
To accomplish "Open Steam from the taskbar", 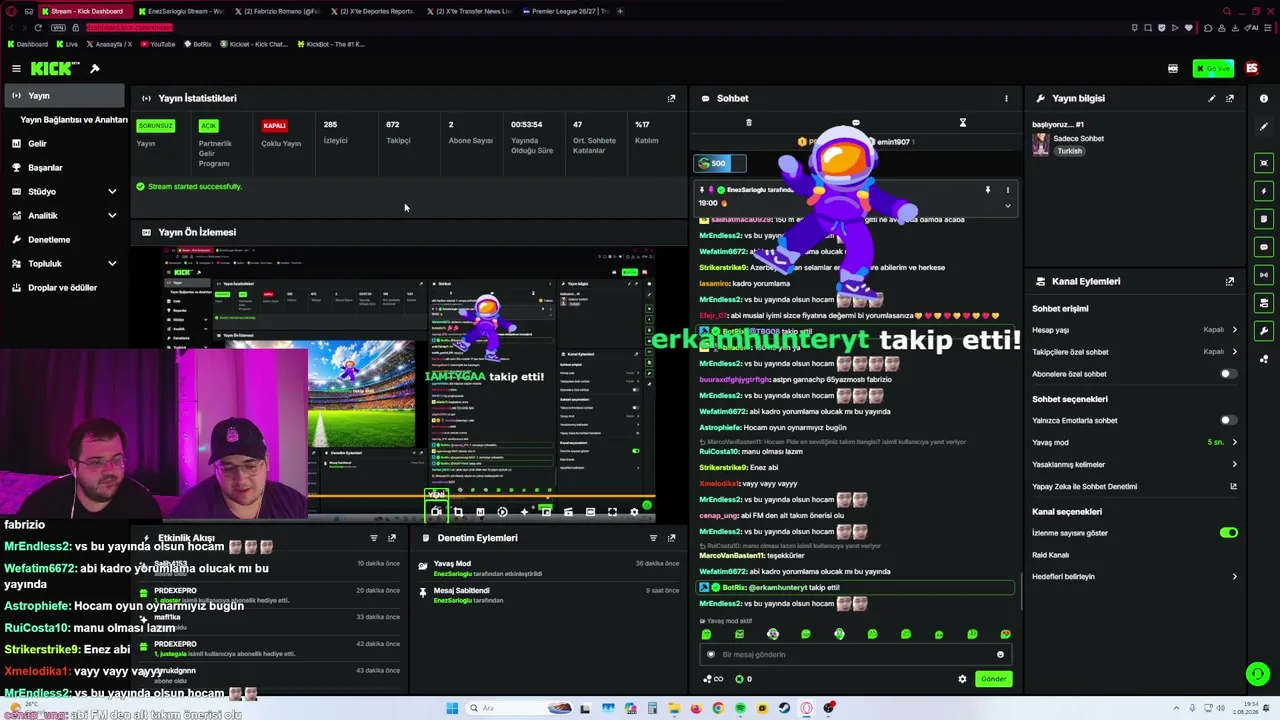I will tap(784, 708).
